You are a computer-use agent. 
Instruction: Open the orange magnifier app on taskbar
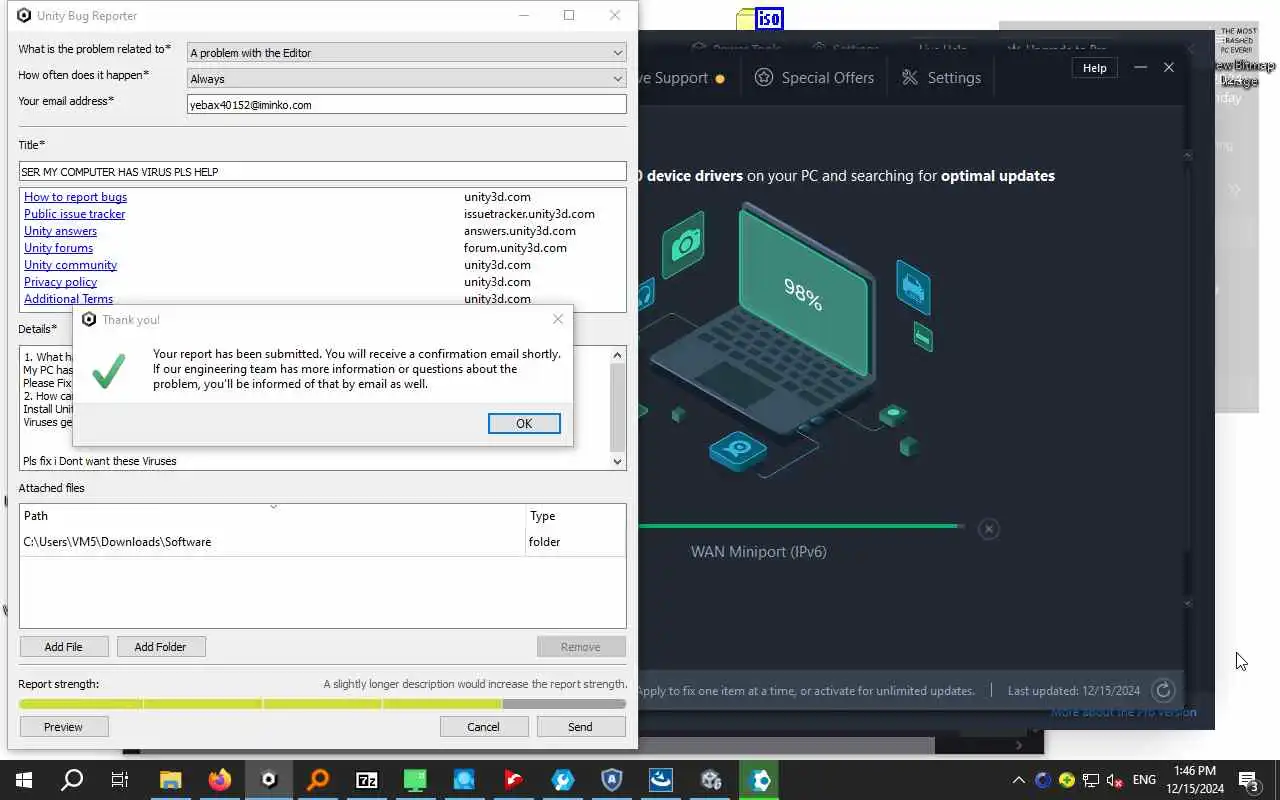[317, 780]
